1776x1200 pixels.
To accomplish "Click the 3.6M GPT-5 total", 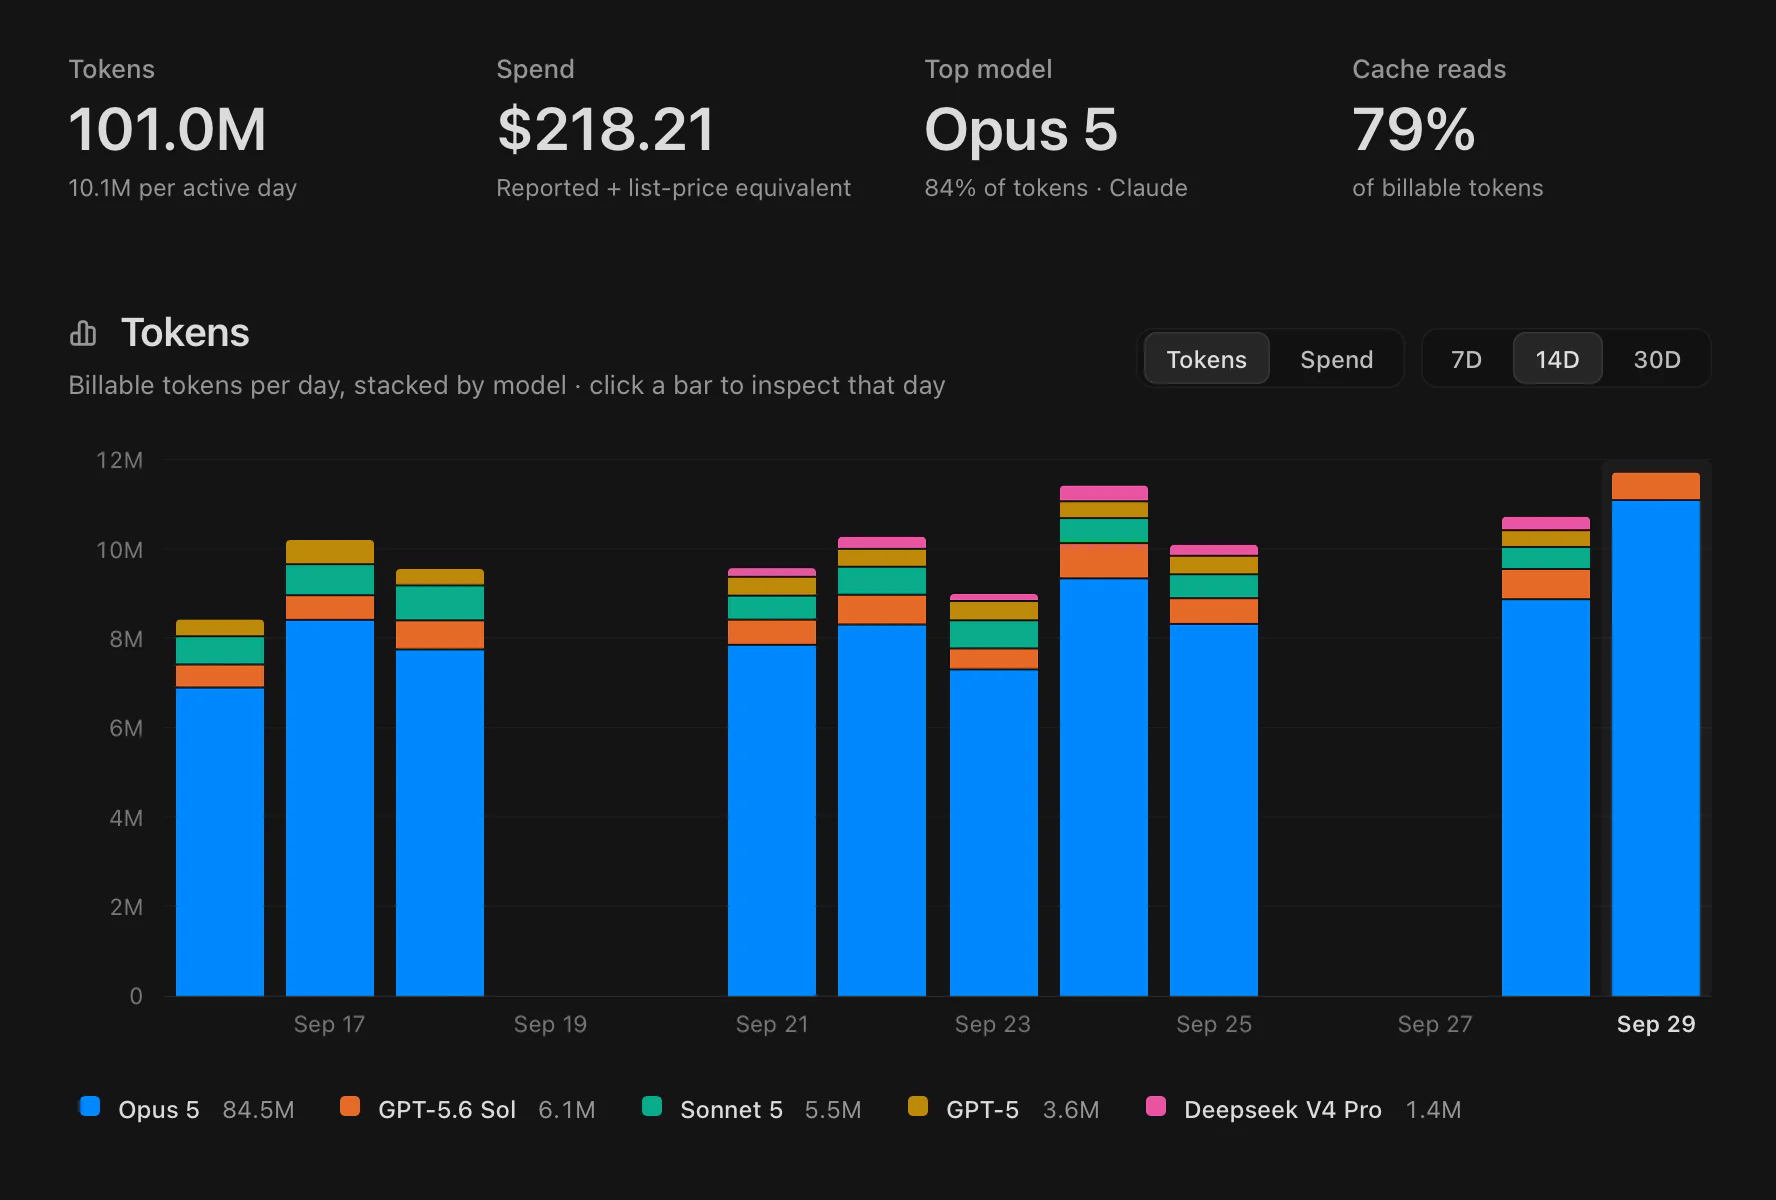I will pyautogui.click(x=1071, y=1110).
